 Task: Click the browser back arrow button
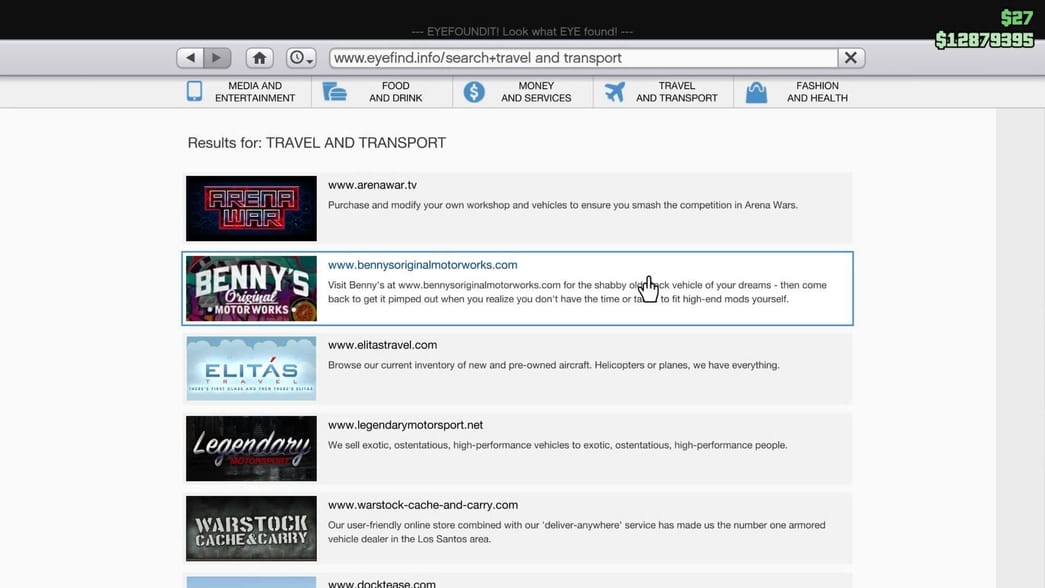tap(190, 58)
